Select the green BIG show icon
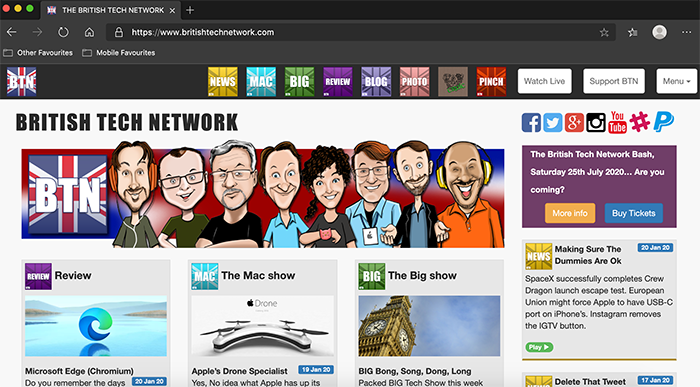 pyautogui.click(x=300, y=82)
